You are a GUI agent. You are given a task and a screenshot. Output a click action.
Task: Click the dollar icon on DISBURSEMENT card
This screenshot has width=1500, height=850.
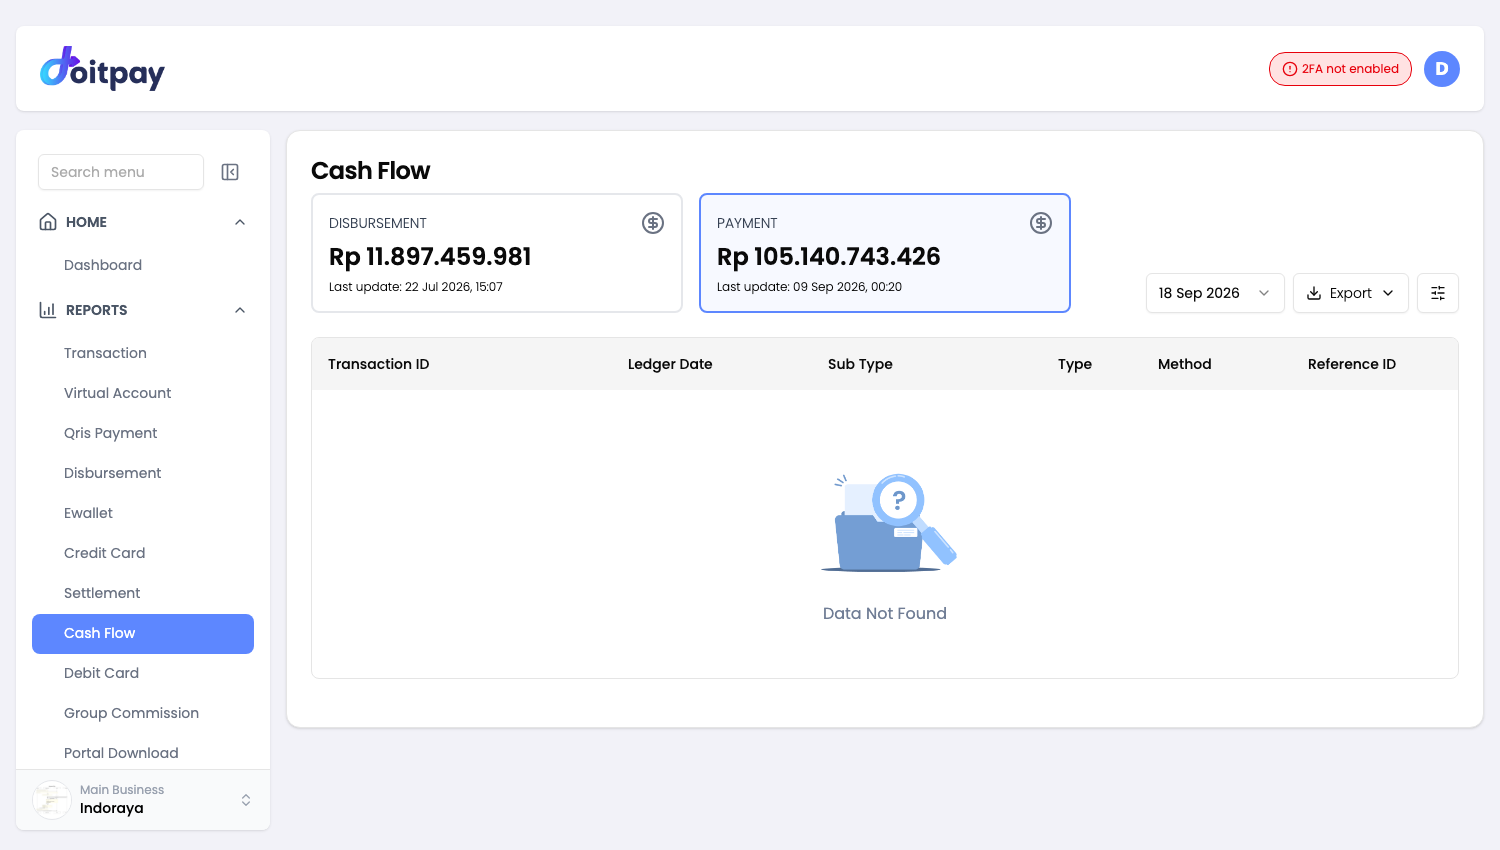point(653,223)
